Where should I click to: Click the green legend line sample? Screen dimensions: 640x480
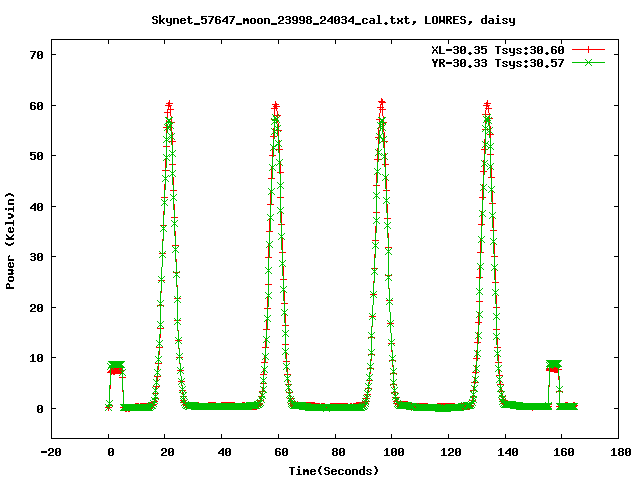pyautogui.click(x=588, y=62)
